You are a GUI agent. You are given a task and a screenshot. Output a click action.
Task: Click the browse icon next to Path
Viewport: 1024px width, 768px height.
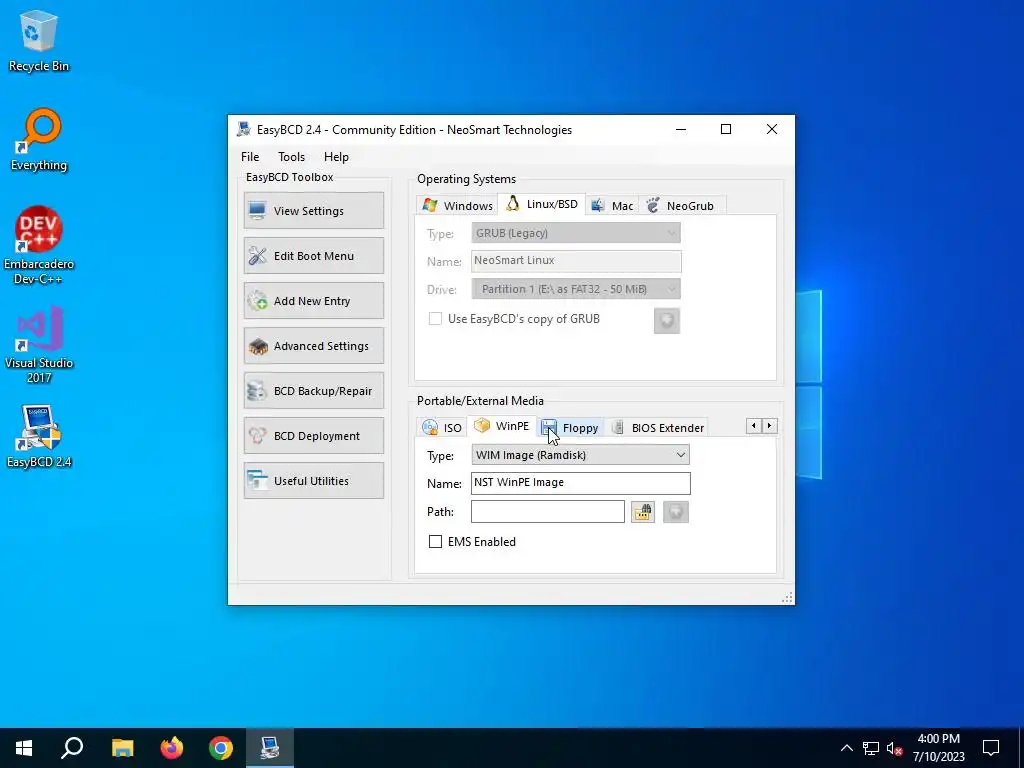[643, 512]
